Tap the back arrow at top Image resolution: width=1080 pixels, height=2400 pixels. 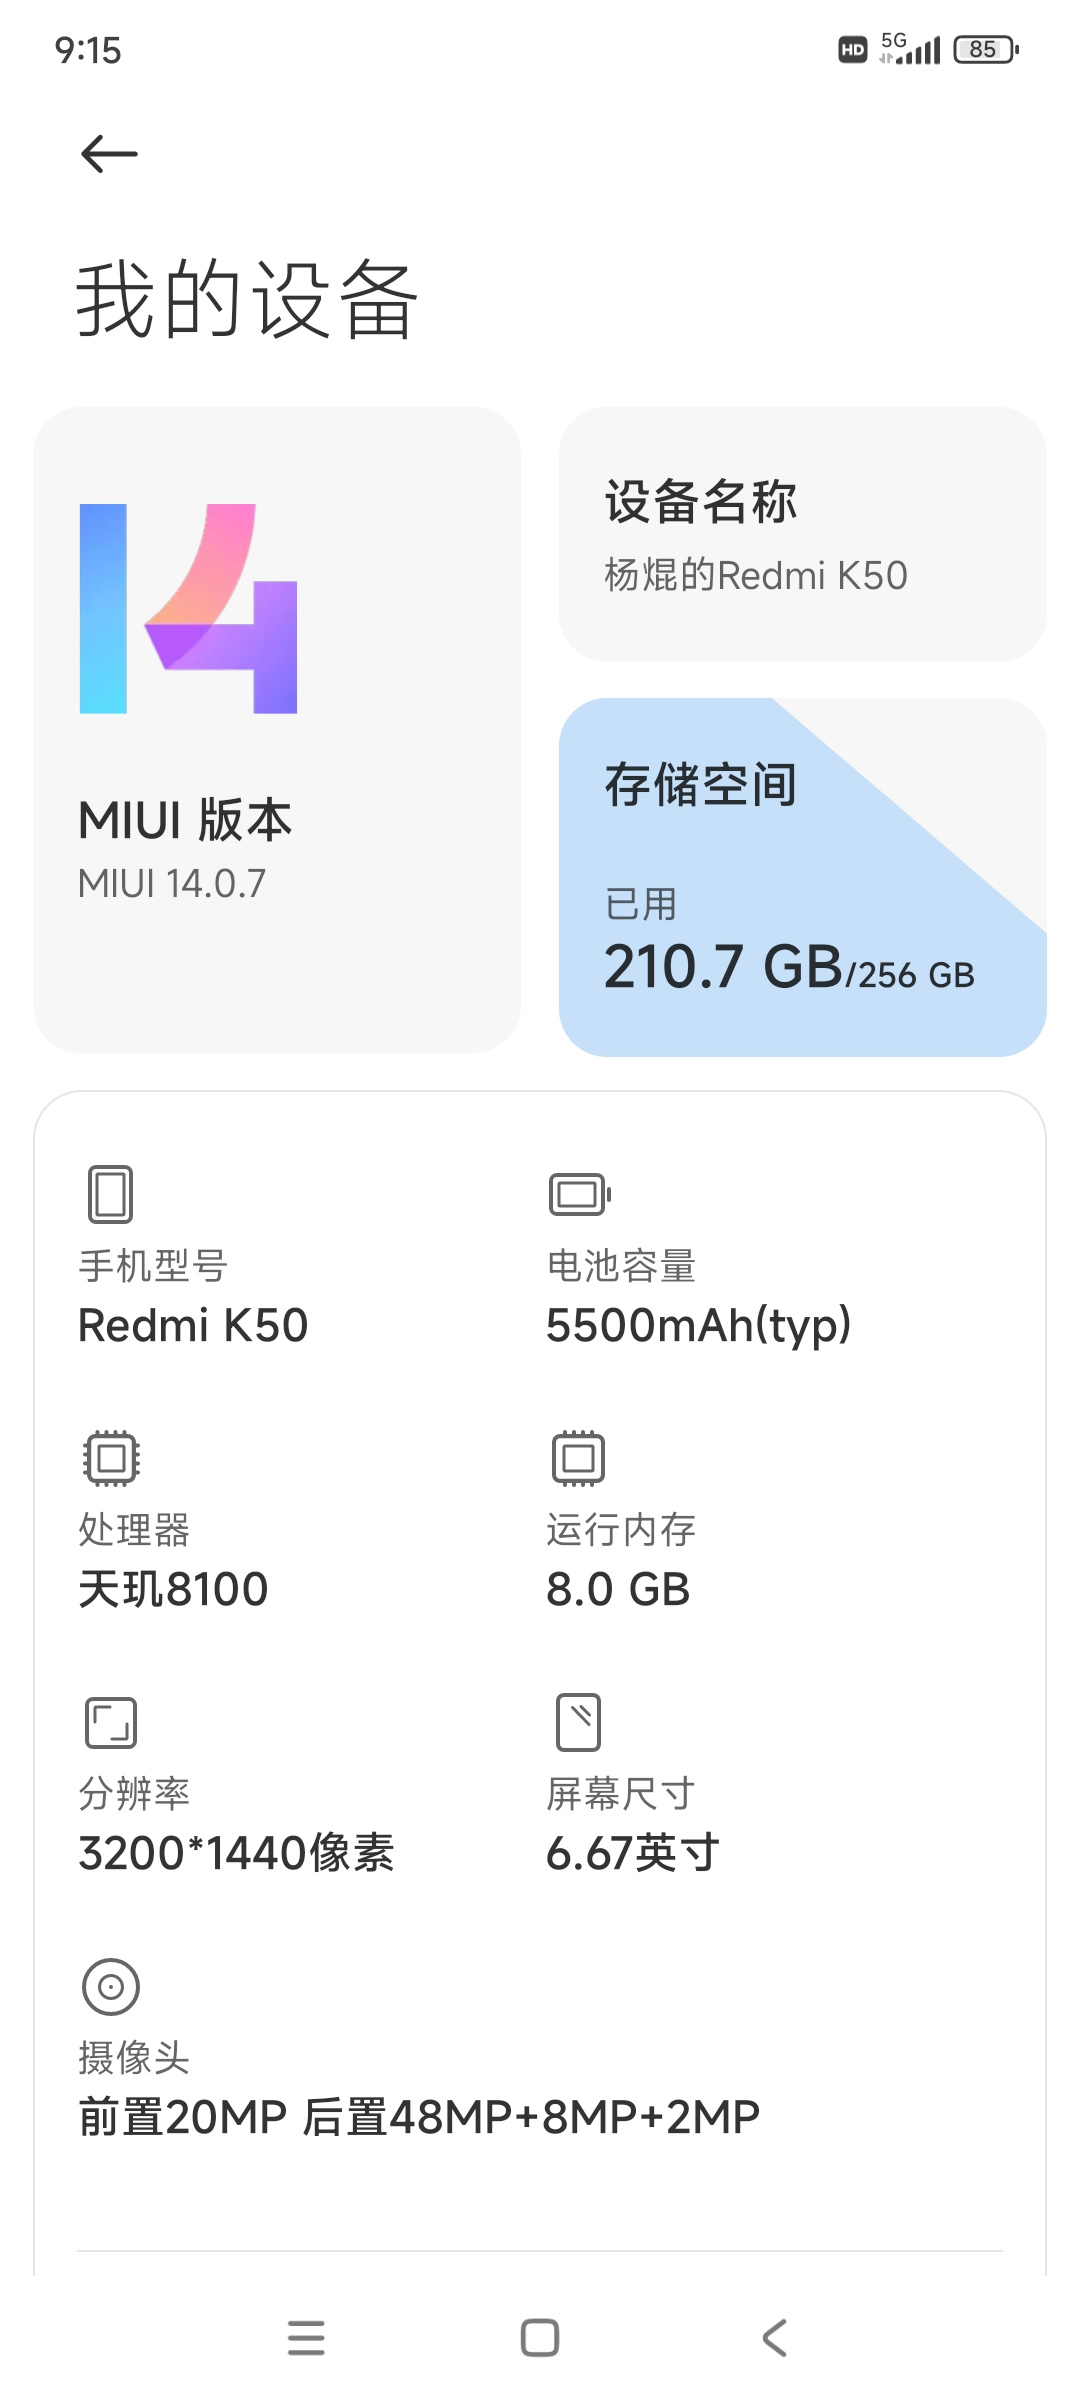click(x=109, y=154)
